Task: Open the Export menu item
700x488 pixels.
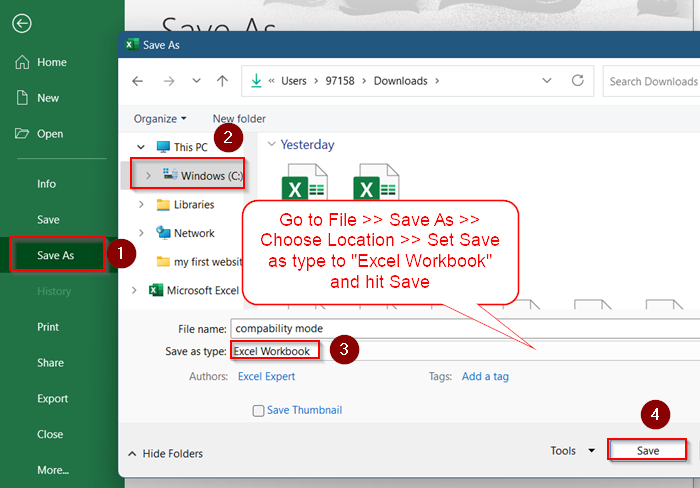Action: point(53,399)
